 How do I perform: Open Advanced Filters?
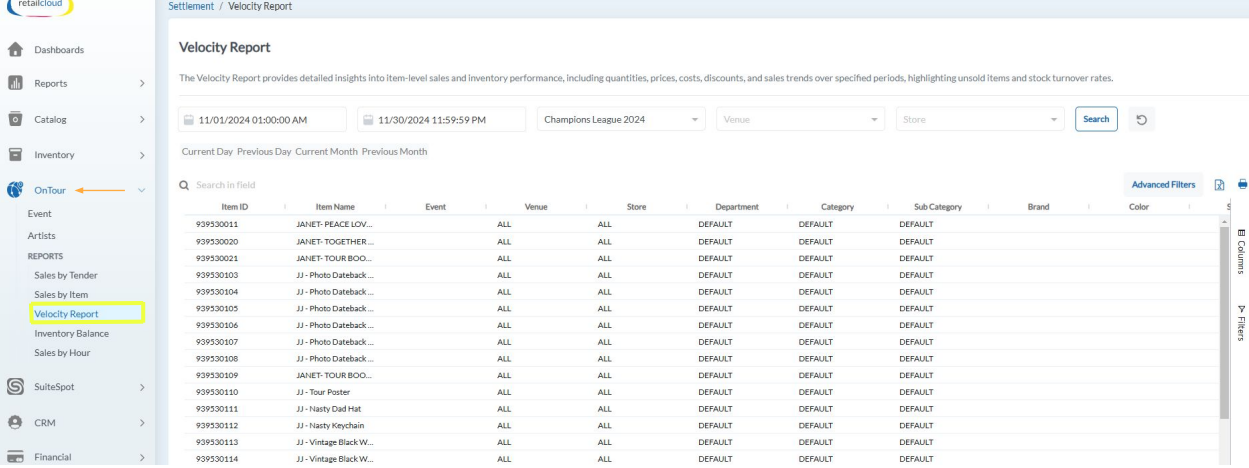pyautogui.click(x=1163, y=185)
